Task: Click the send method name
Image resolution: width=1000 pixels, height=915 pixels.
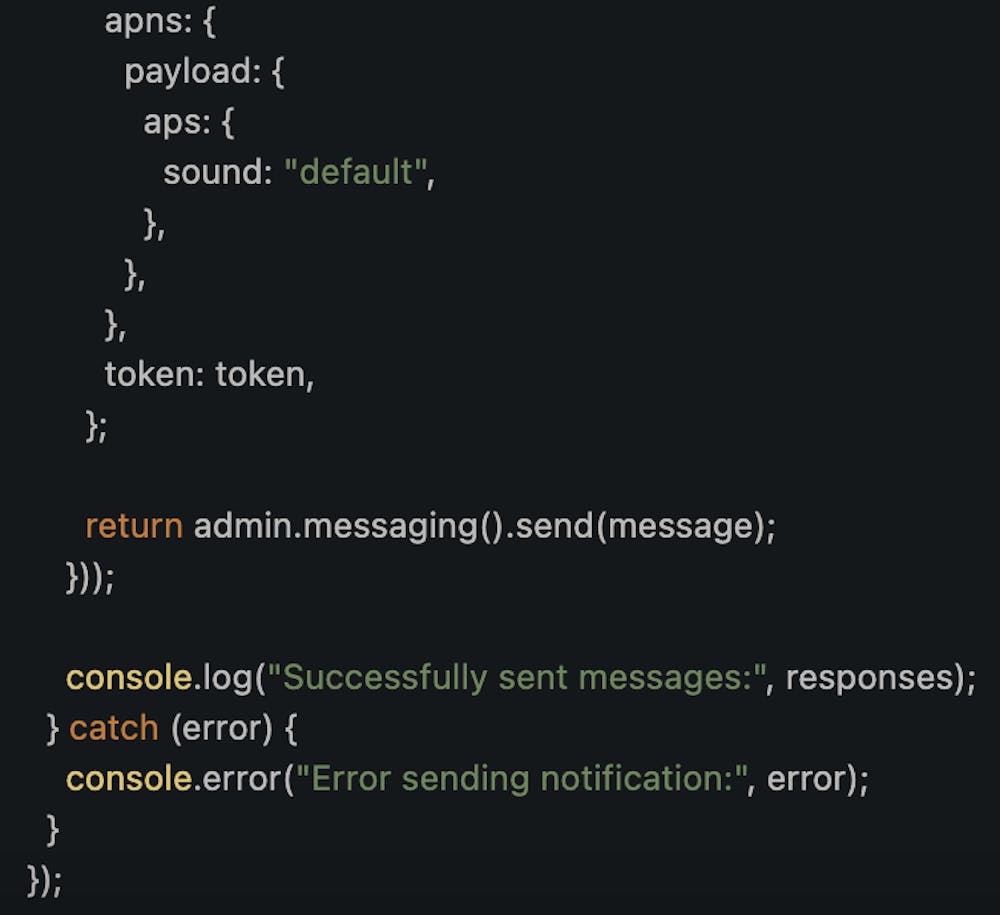Action: (x=561, y=527)
